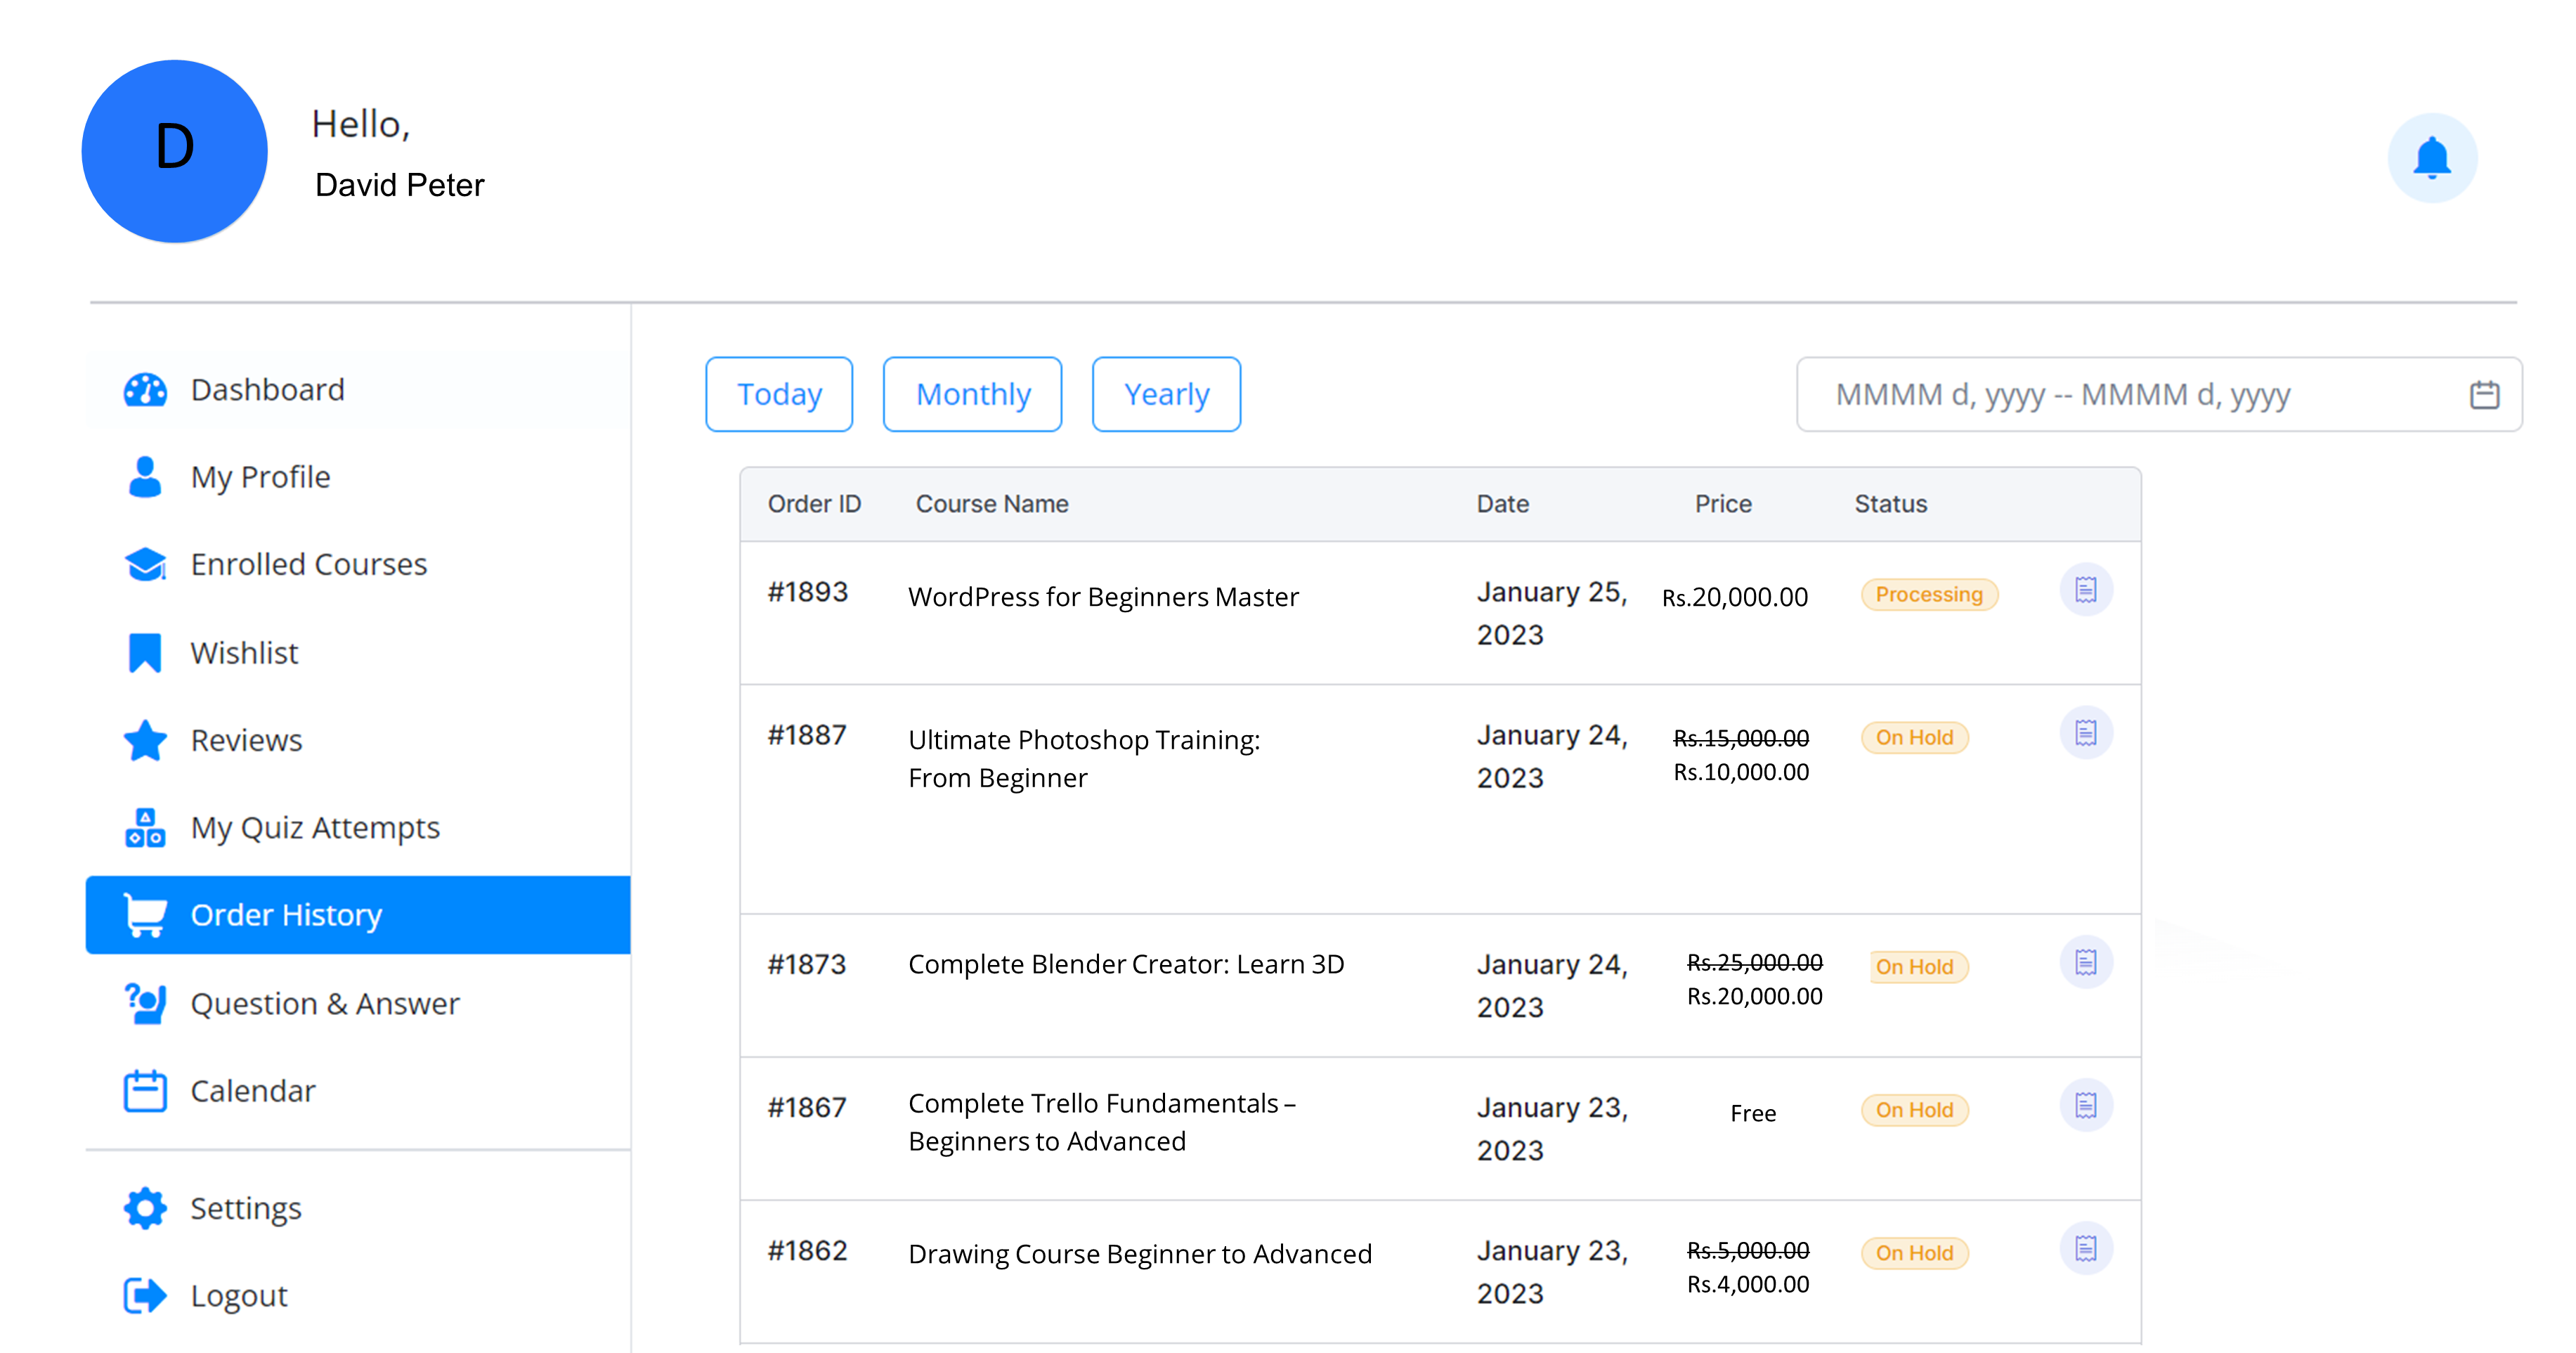Filter orders by Monthly
The height and width of the screenshot is (1353, 2576).
click(x=972, y=395)
